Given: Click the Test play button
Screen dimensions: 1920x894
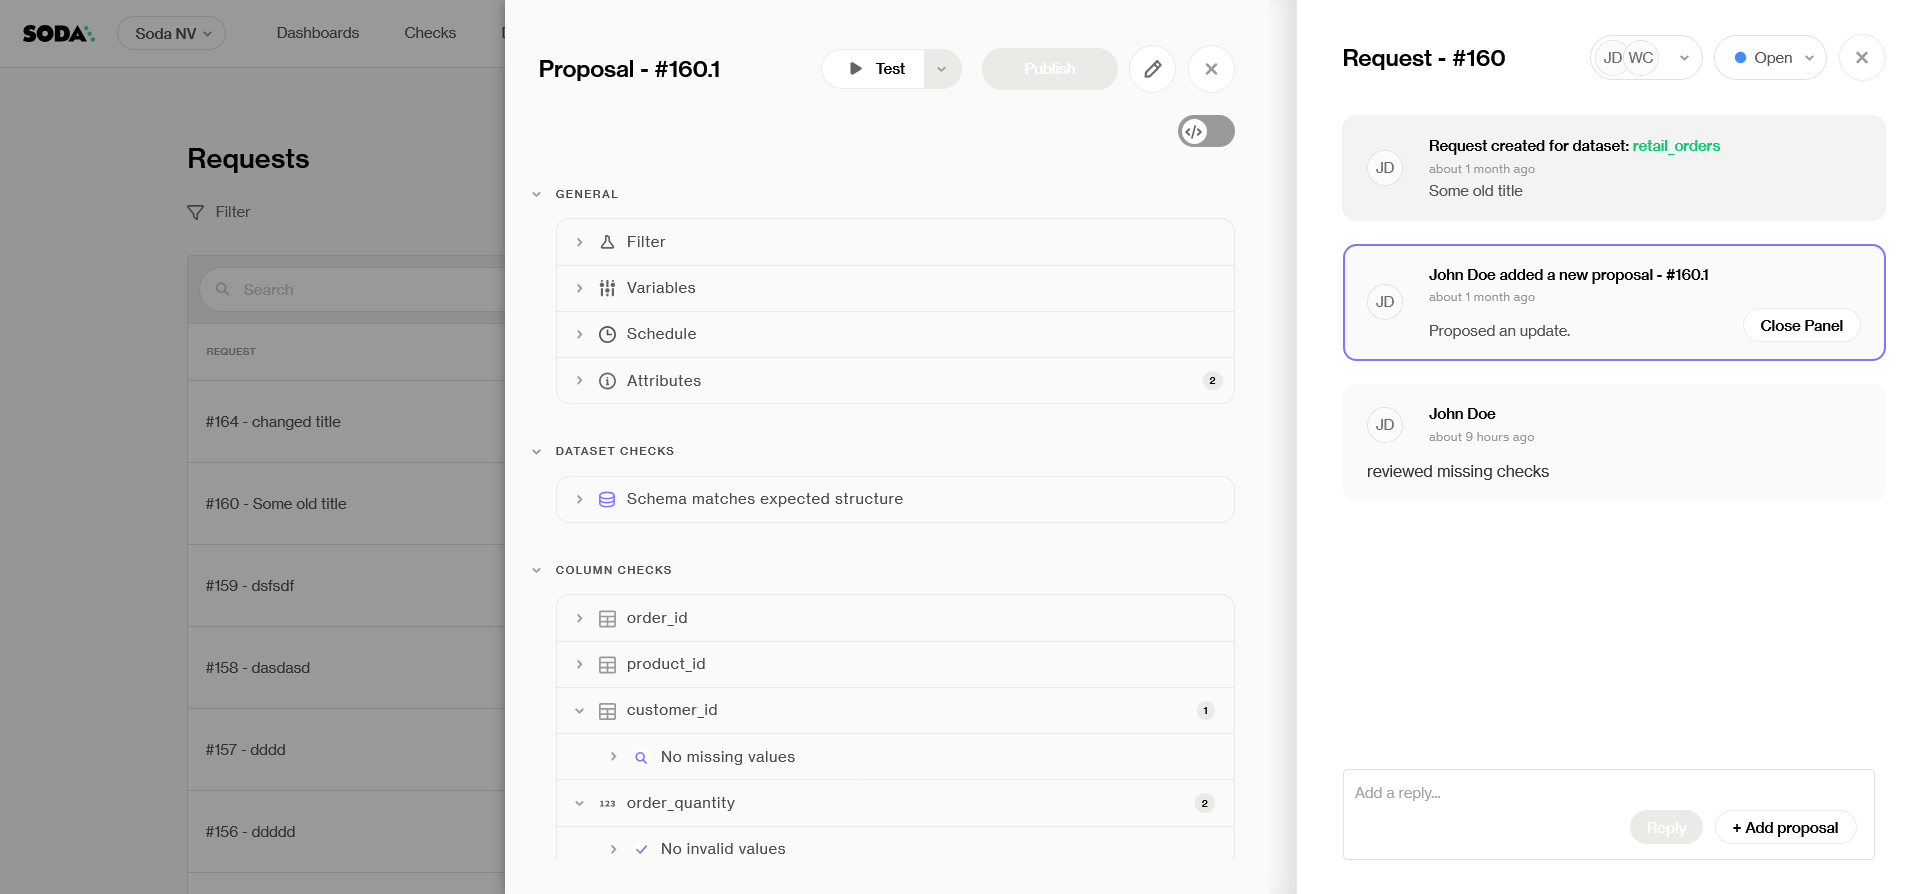Looking at the screenshot, I should point(873,69).
